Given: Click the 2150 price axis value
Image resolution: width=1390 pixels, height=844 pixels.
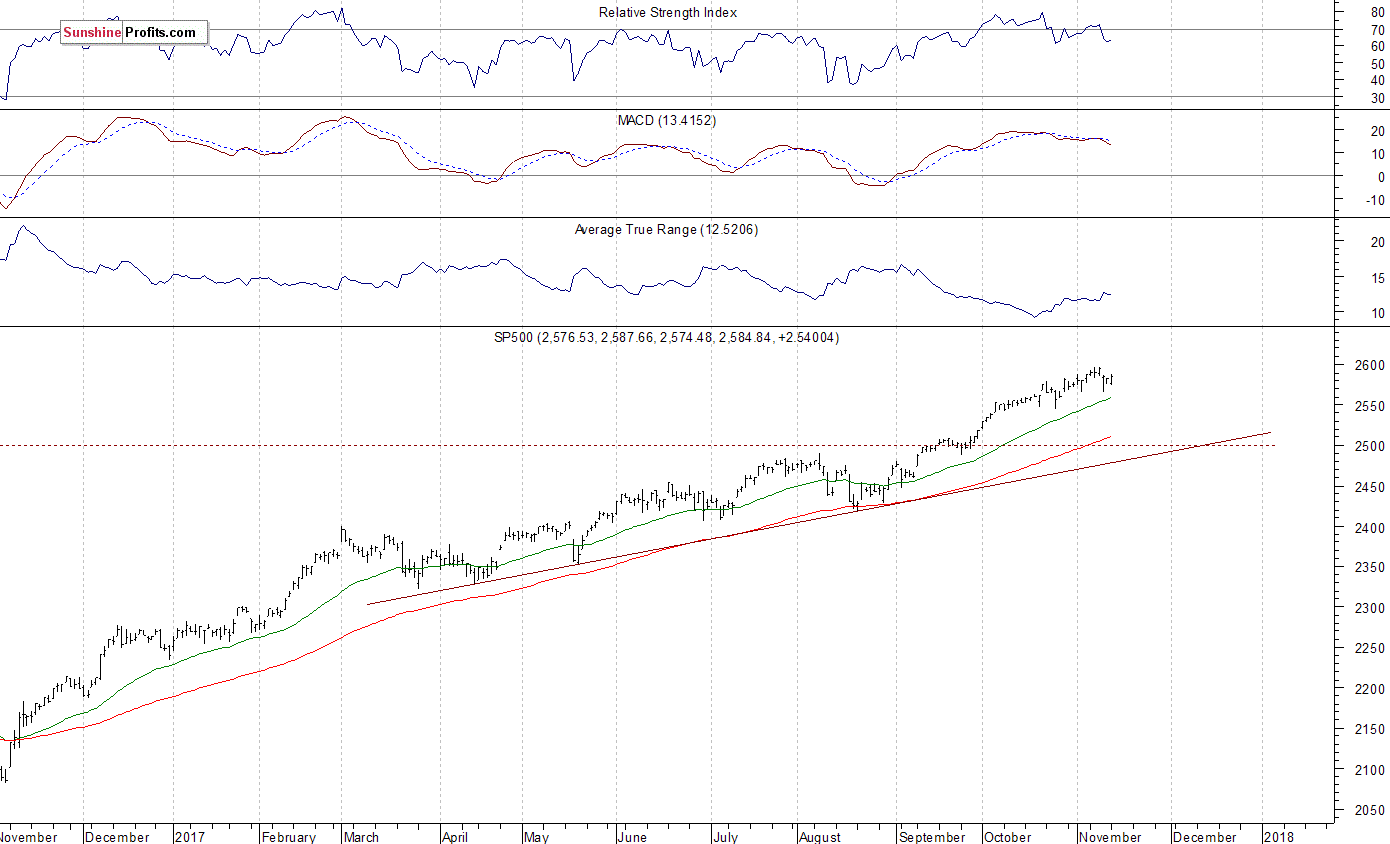Looking at the screenshot, I should tap(1370, 730).
